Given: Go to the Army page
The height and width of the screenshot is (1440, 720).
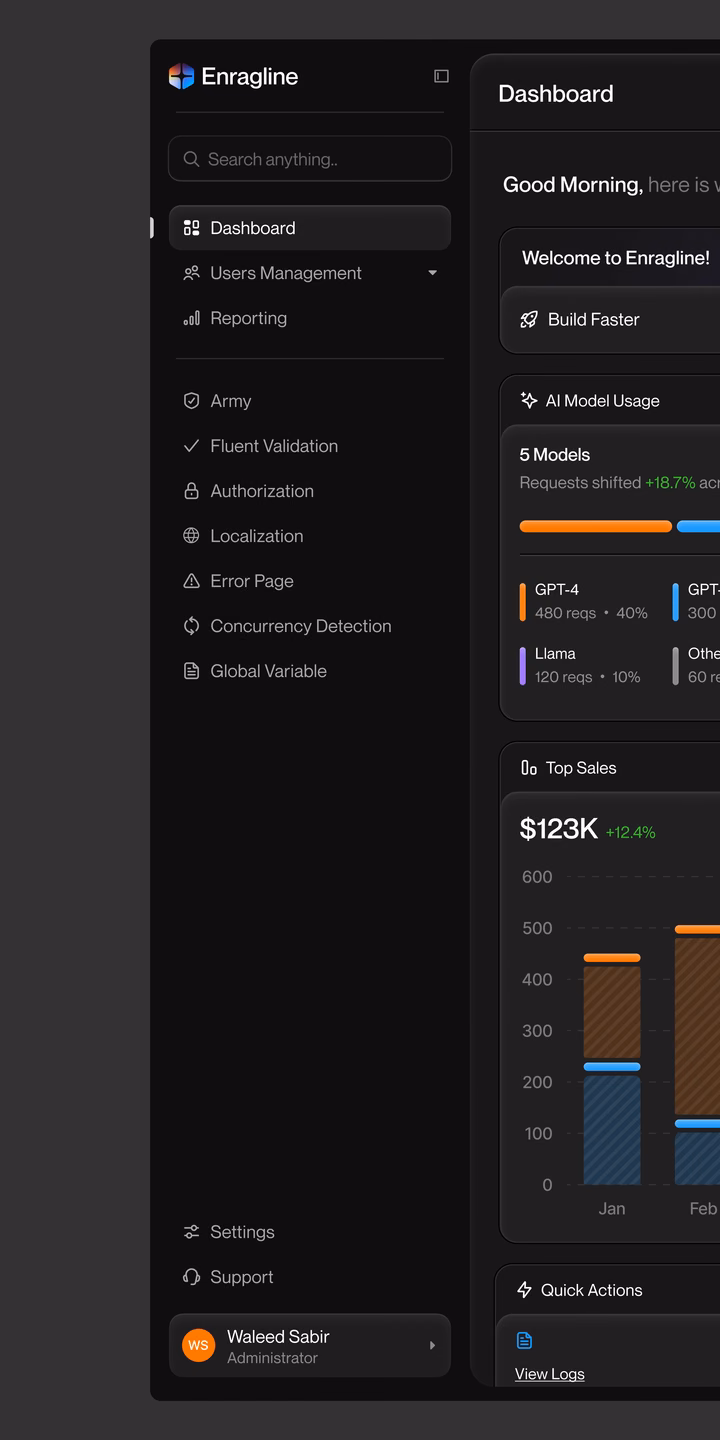Looking at the screenshot, I should (310, 401).
